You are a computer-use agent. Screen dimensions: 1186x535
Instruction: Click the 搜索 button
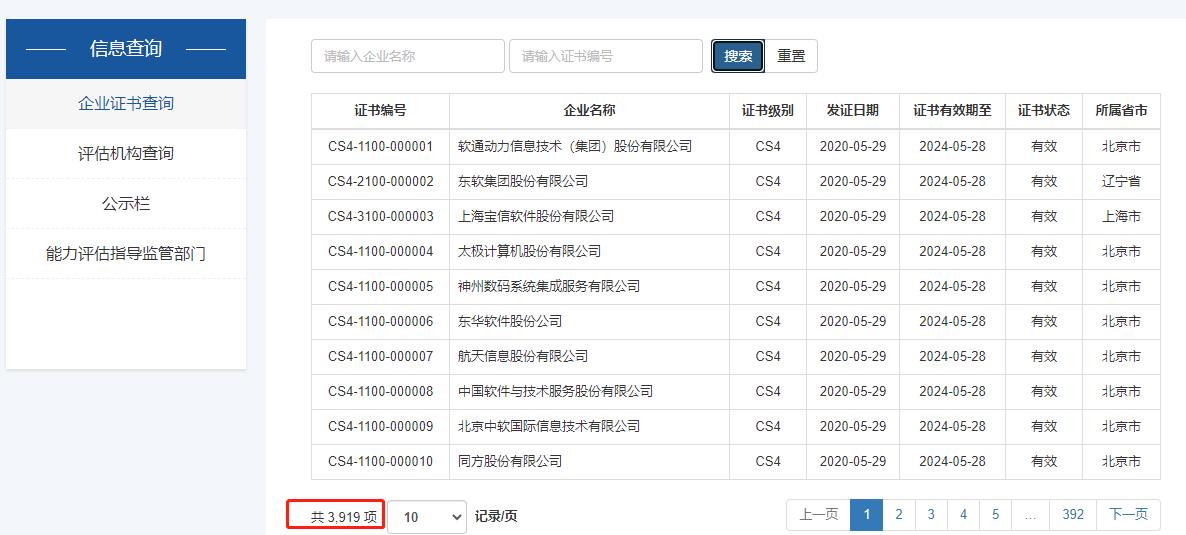pos(738,56)
